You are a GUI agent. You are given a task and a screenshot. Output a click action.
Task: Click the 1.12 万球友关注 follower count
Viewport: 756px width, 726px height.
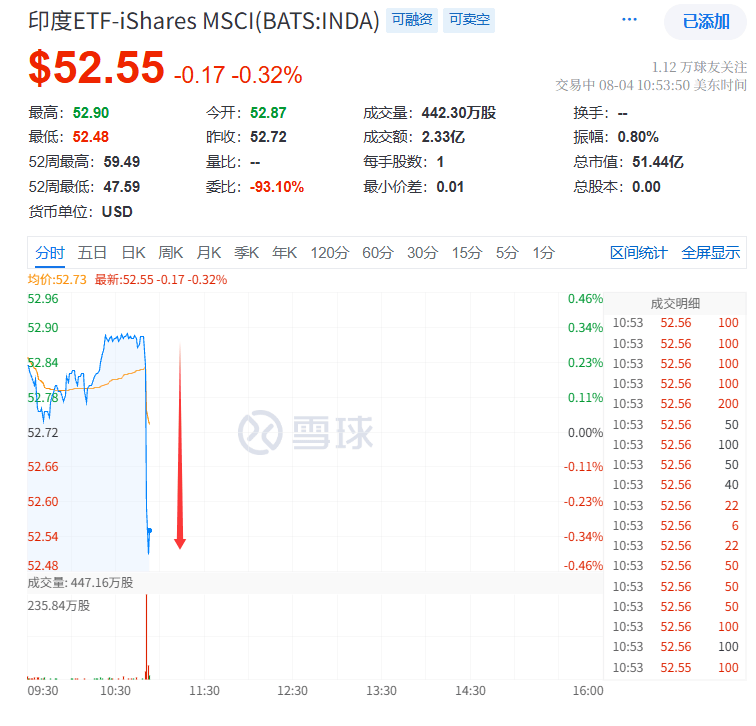tap(699, 67)
